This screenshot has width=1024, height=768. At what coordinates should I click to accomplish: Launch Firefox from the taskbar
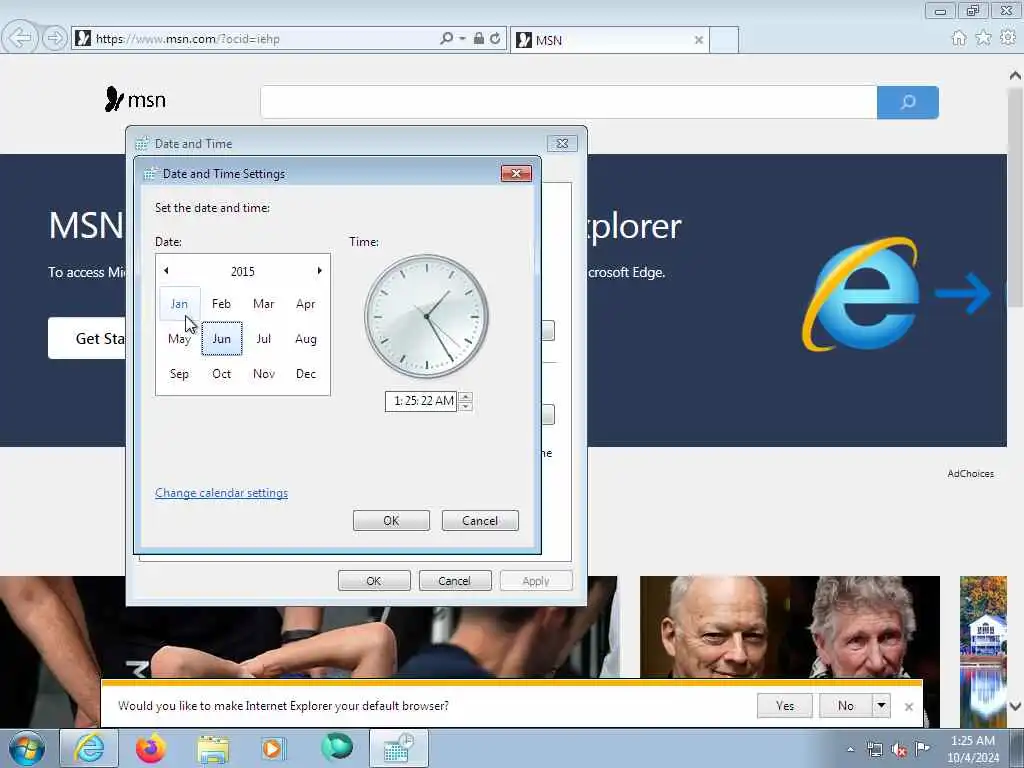(x=151, y=748)
